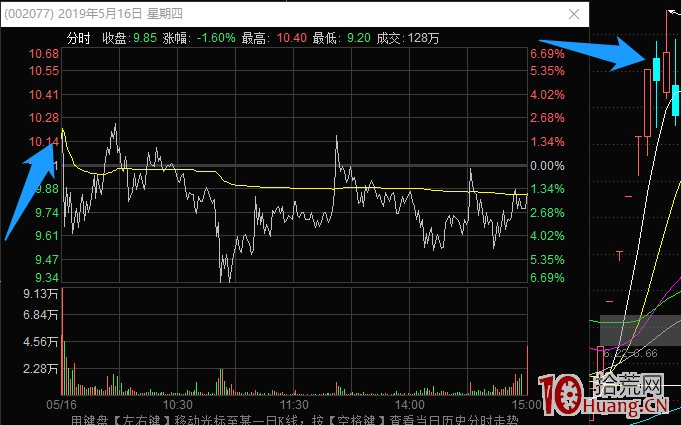The image size is (681, 425).
Task: Click time axis label 14:00
Action: (x=410, y=405)
